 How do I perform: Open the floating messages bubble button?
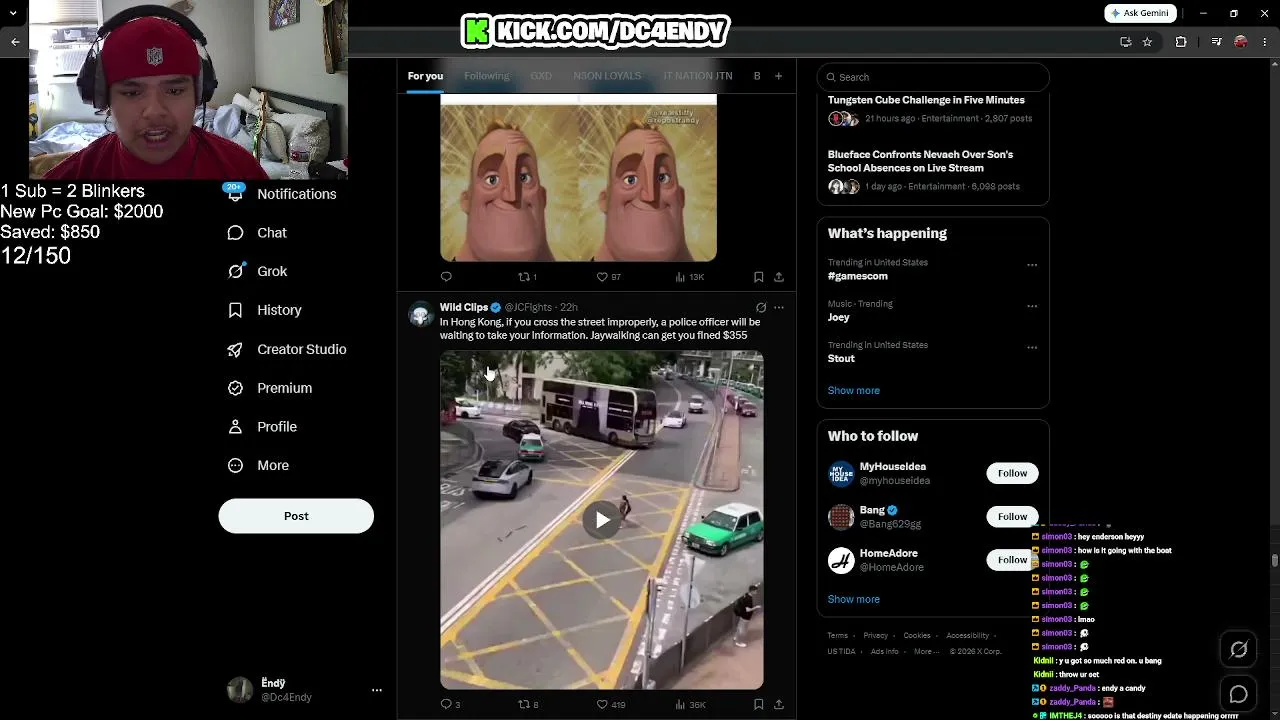click(x=1238, y=694)
